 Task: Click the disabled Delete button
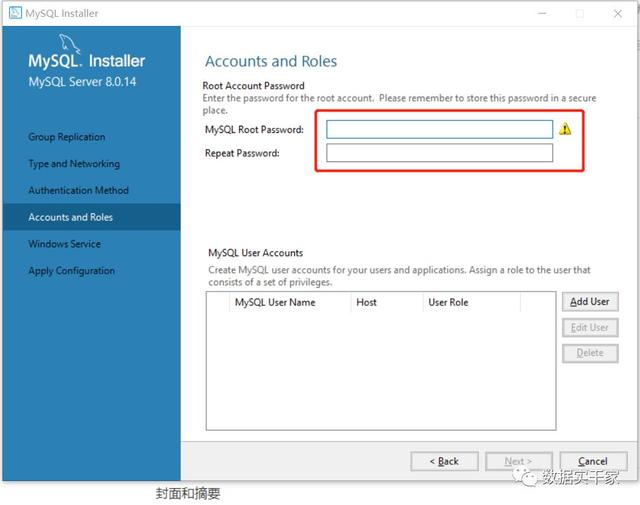pyautogui.click(x=590, y=353)
